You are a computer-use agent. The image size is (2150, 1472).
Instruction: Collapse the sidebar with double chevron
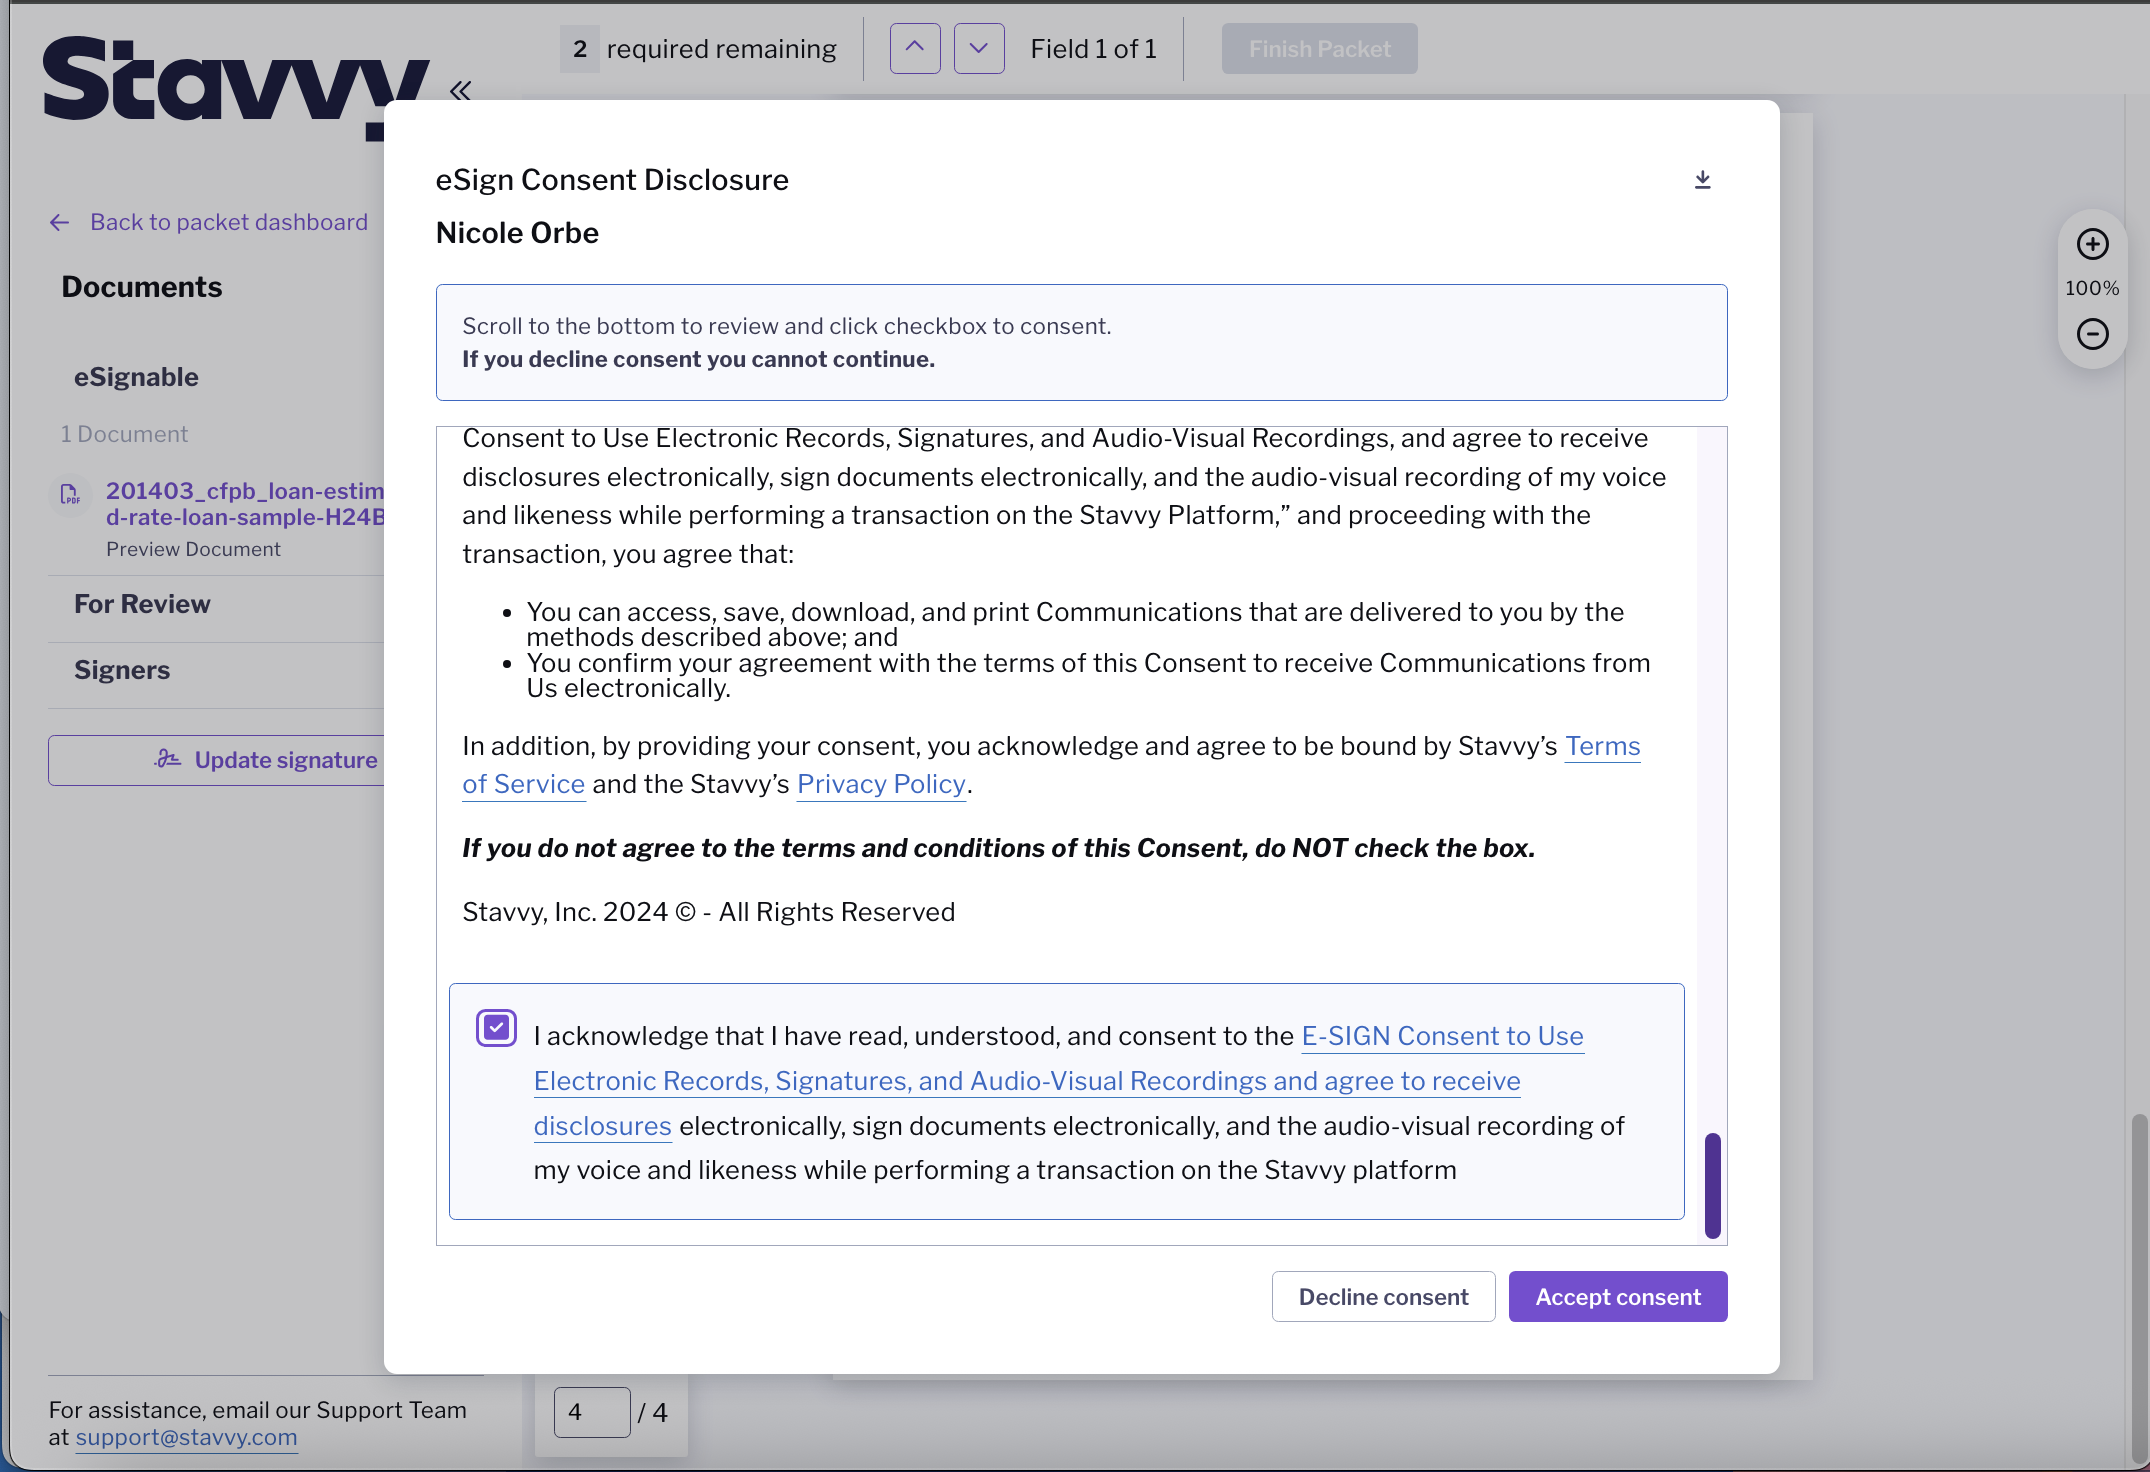point(460,91)
